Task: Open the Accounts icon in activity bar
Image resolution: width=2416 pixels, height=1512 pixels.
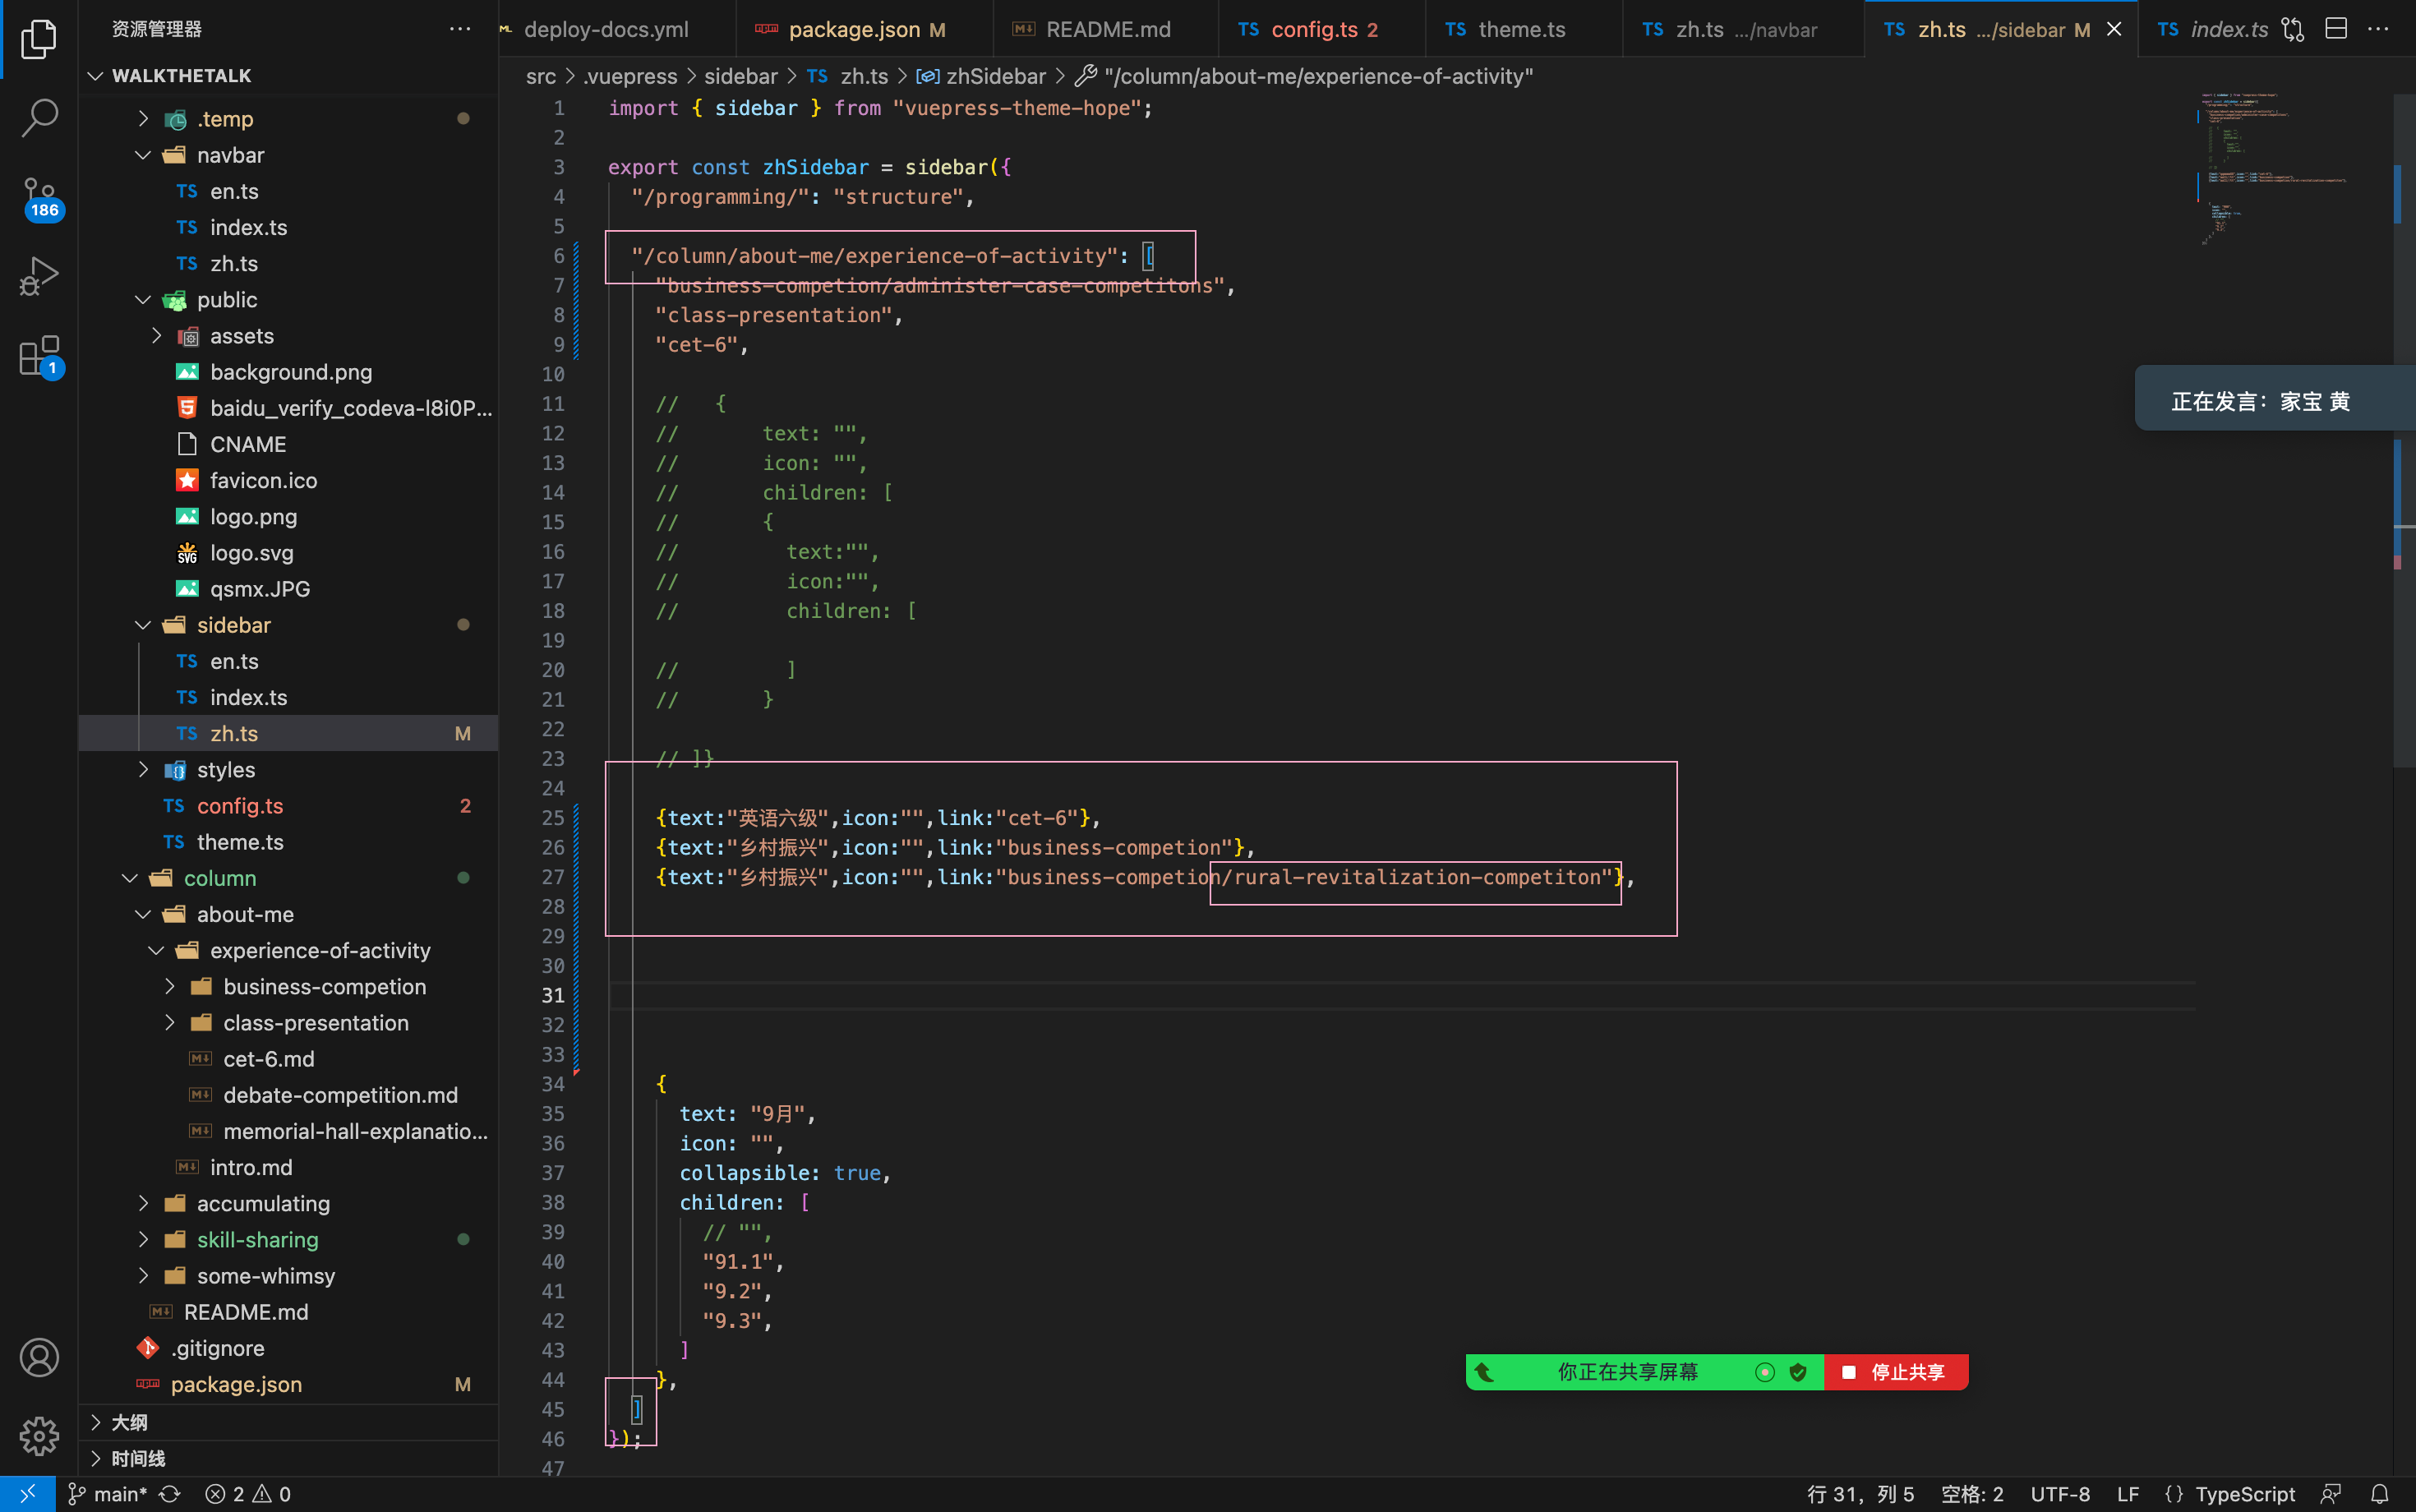Action: 39,1358
